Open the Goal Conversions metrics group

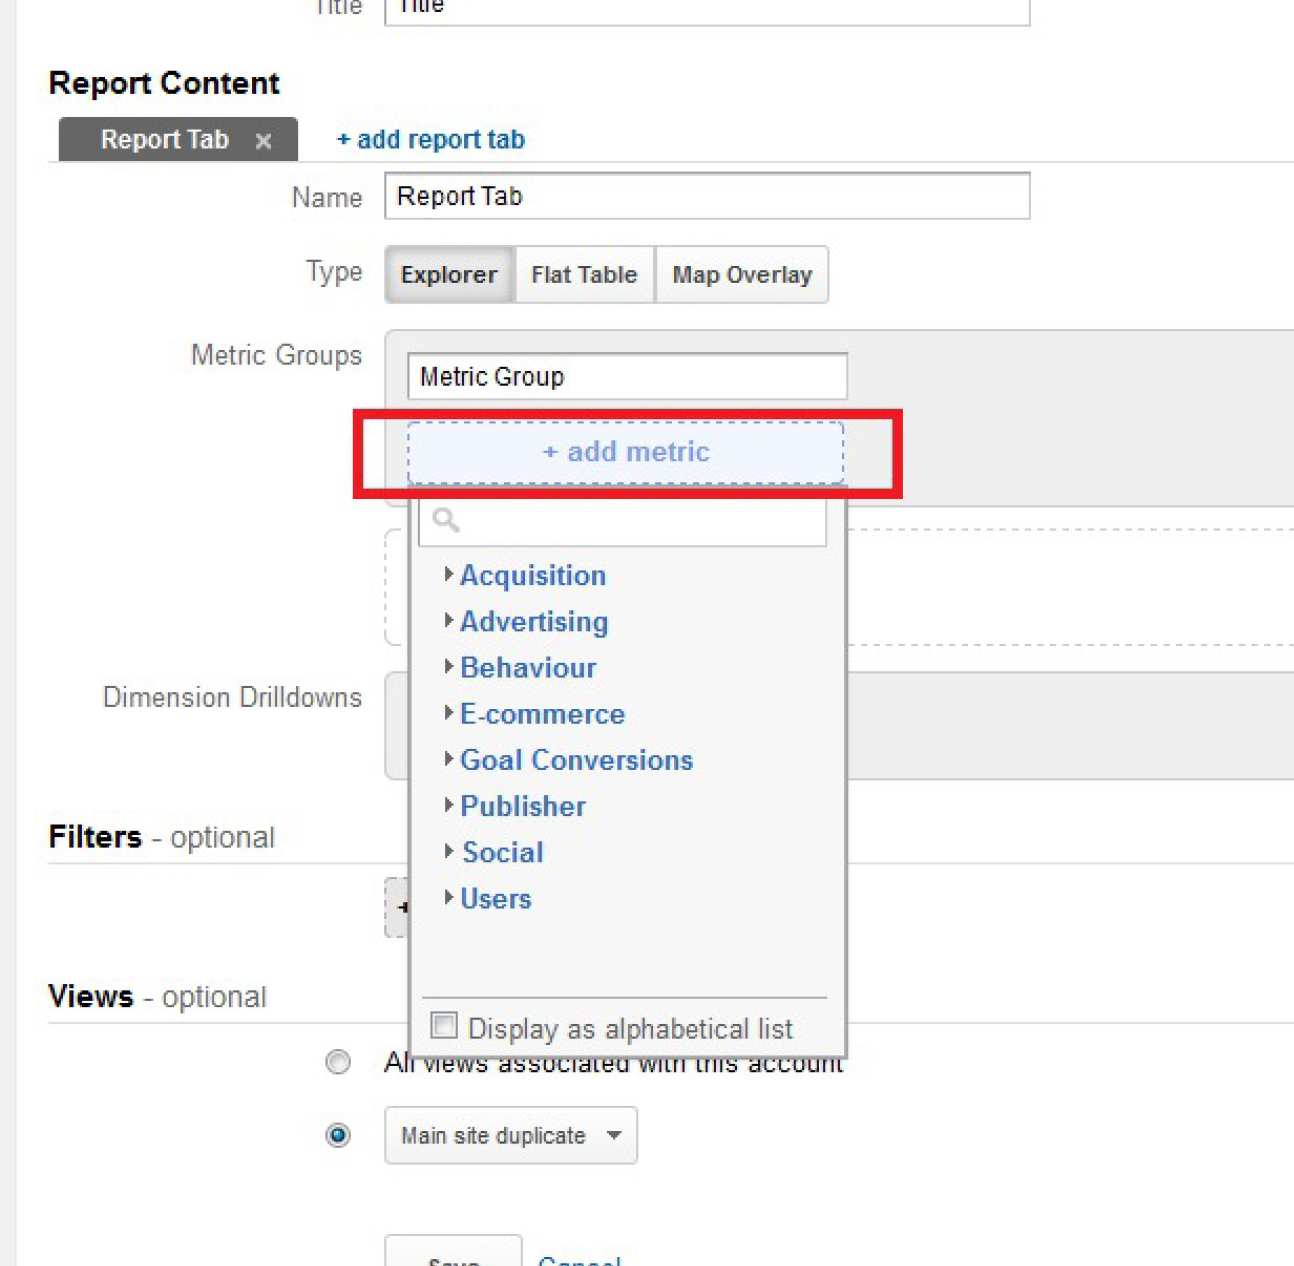coord(575,760)
